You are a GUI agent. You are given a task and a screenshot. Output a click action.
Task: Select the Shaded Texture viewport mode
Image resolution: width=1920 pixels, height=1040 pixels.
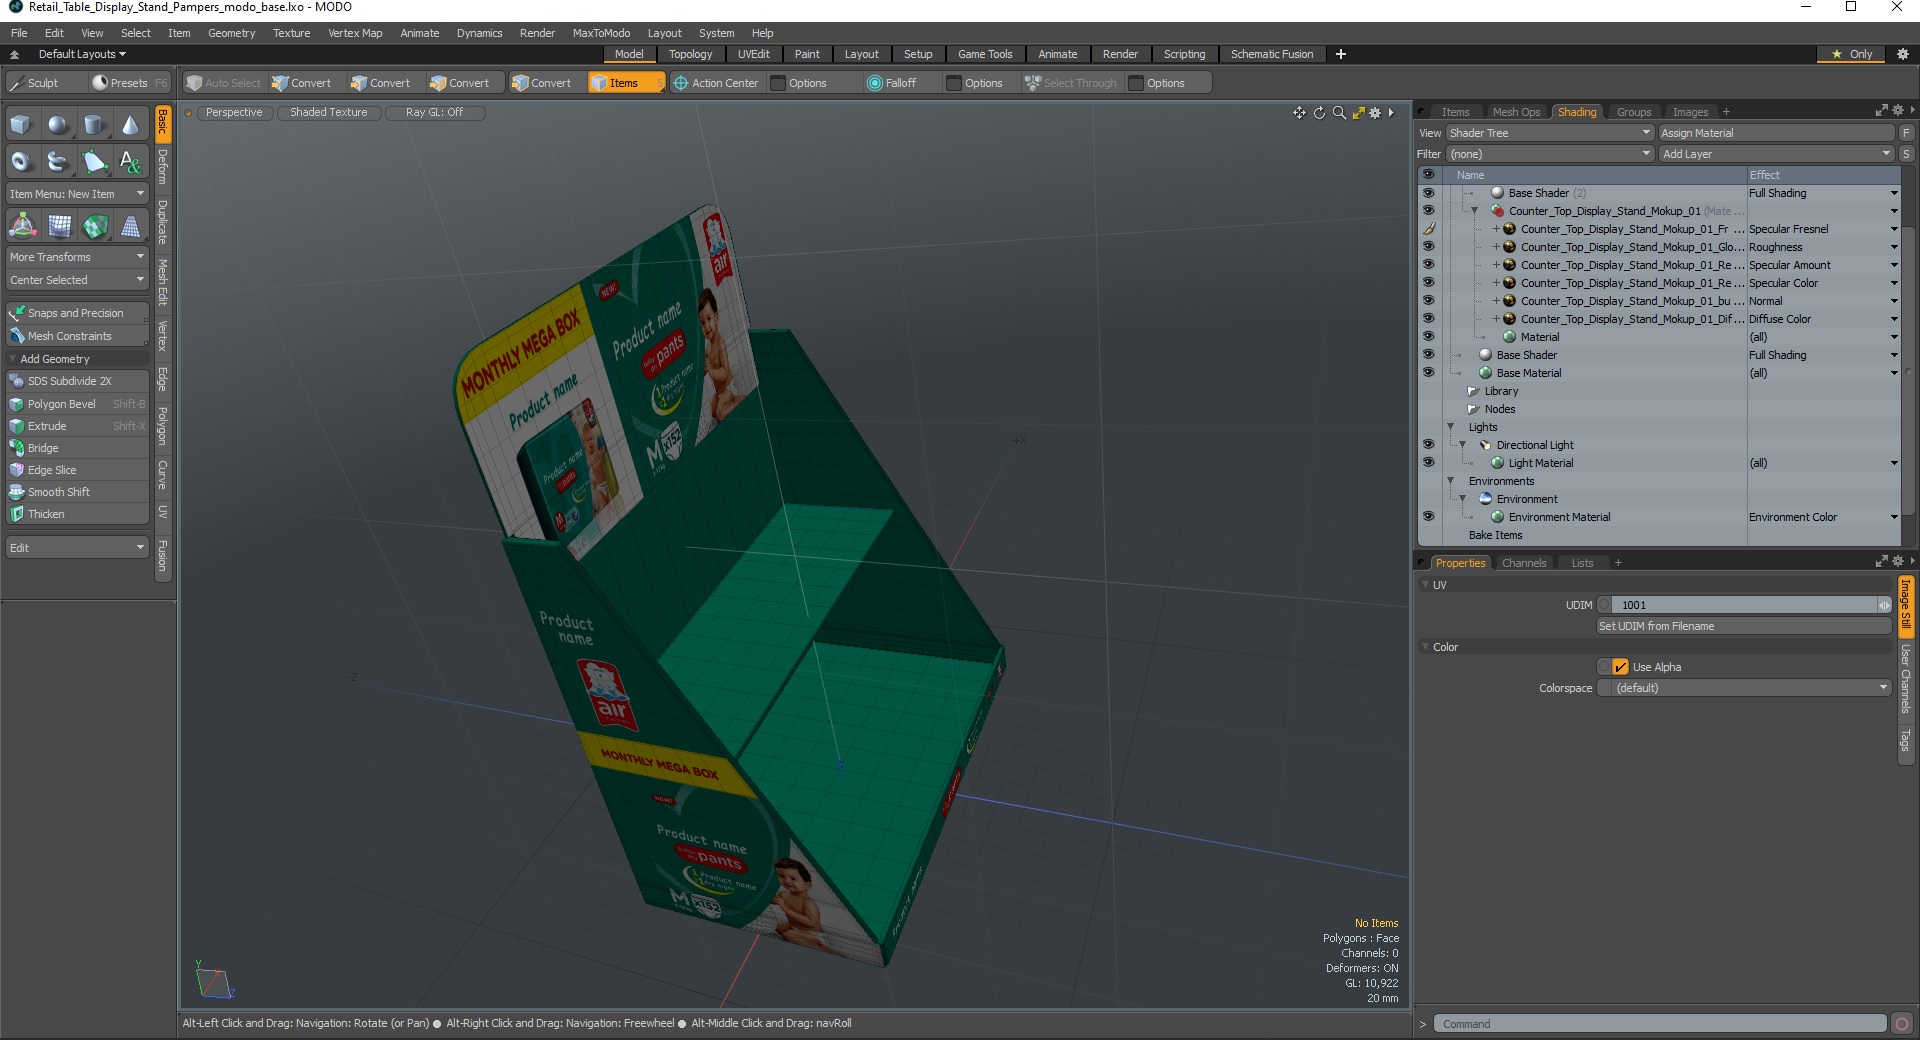coord(328,112)
